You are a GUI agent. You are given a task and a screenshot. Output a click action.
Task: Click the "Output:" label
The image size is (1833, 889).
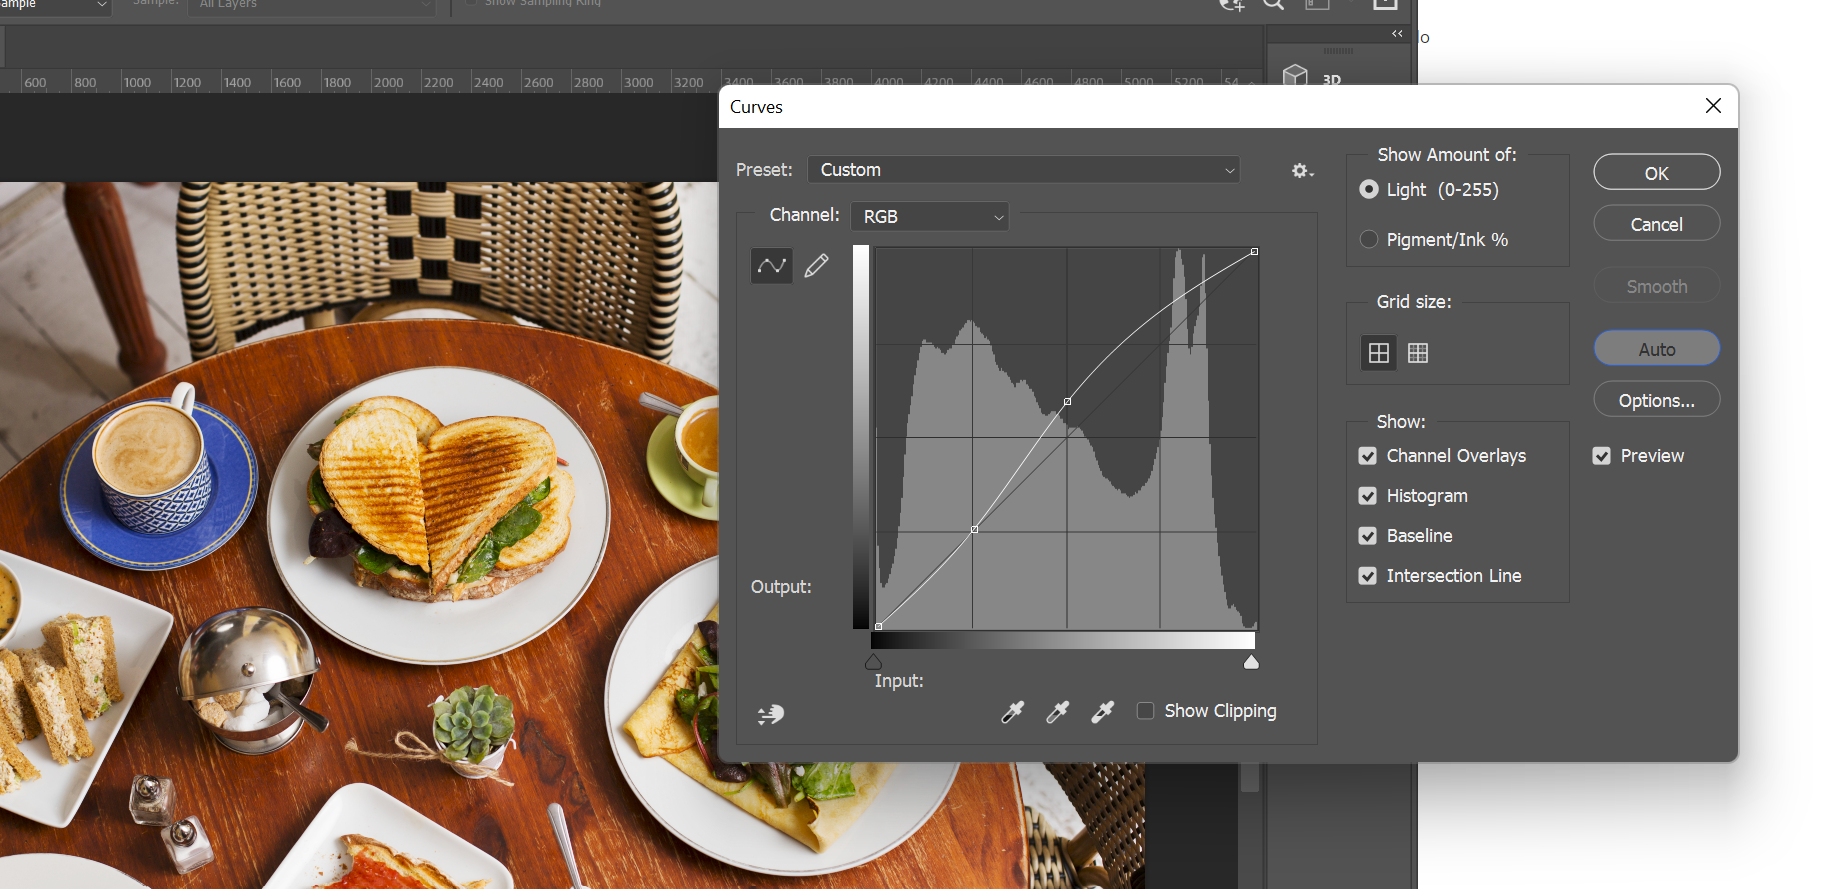tap(781, 587)
